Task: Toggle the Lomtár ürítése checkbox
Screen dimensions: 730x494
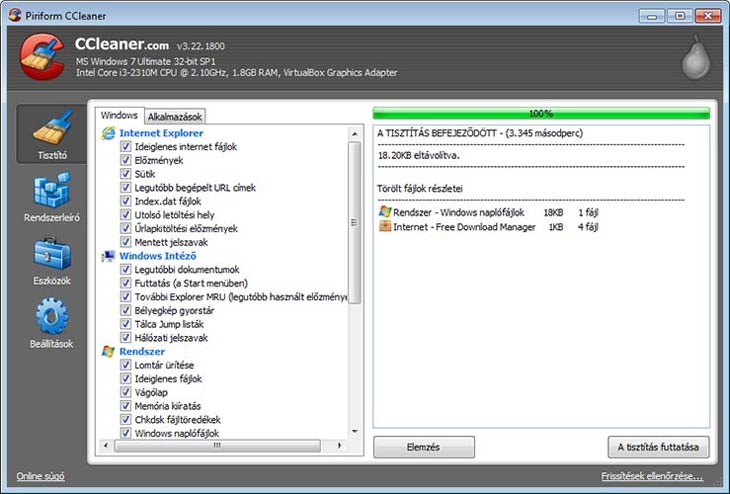Action: (x=126, y=365)
